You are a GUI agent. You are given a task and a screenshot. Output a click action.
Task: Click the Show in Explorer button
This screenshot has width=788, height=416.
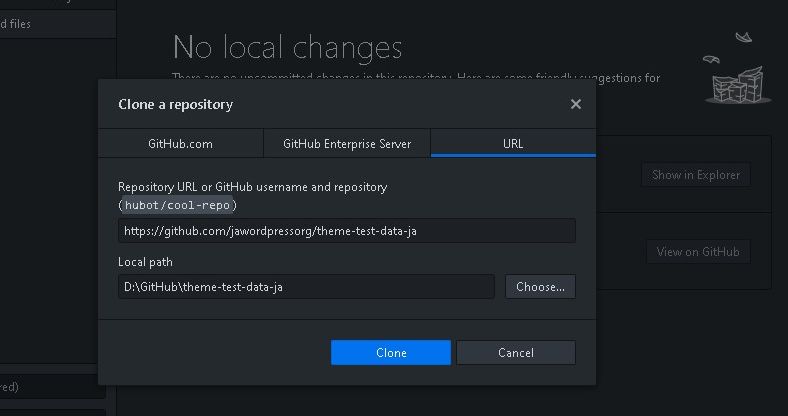(696, 175)
